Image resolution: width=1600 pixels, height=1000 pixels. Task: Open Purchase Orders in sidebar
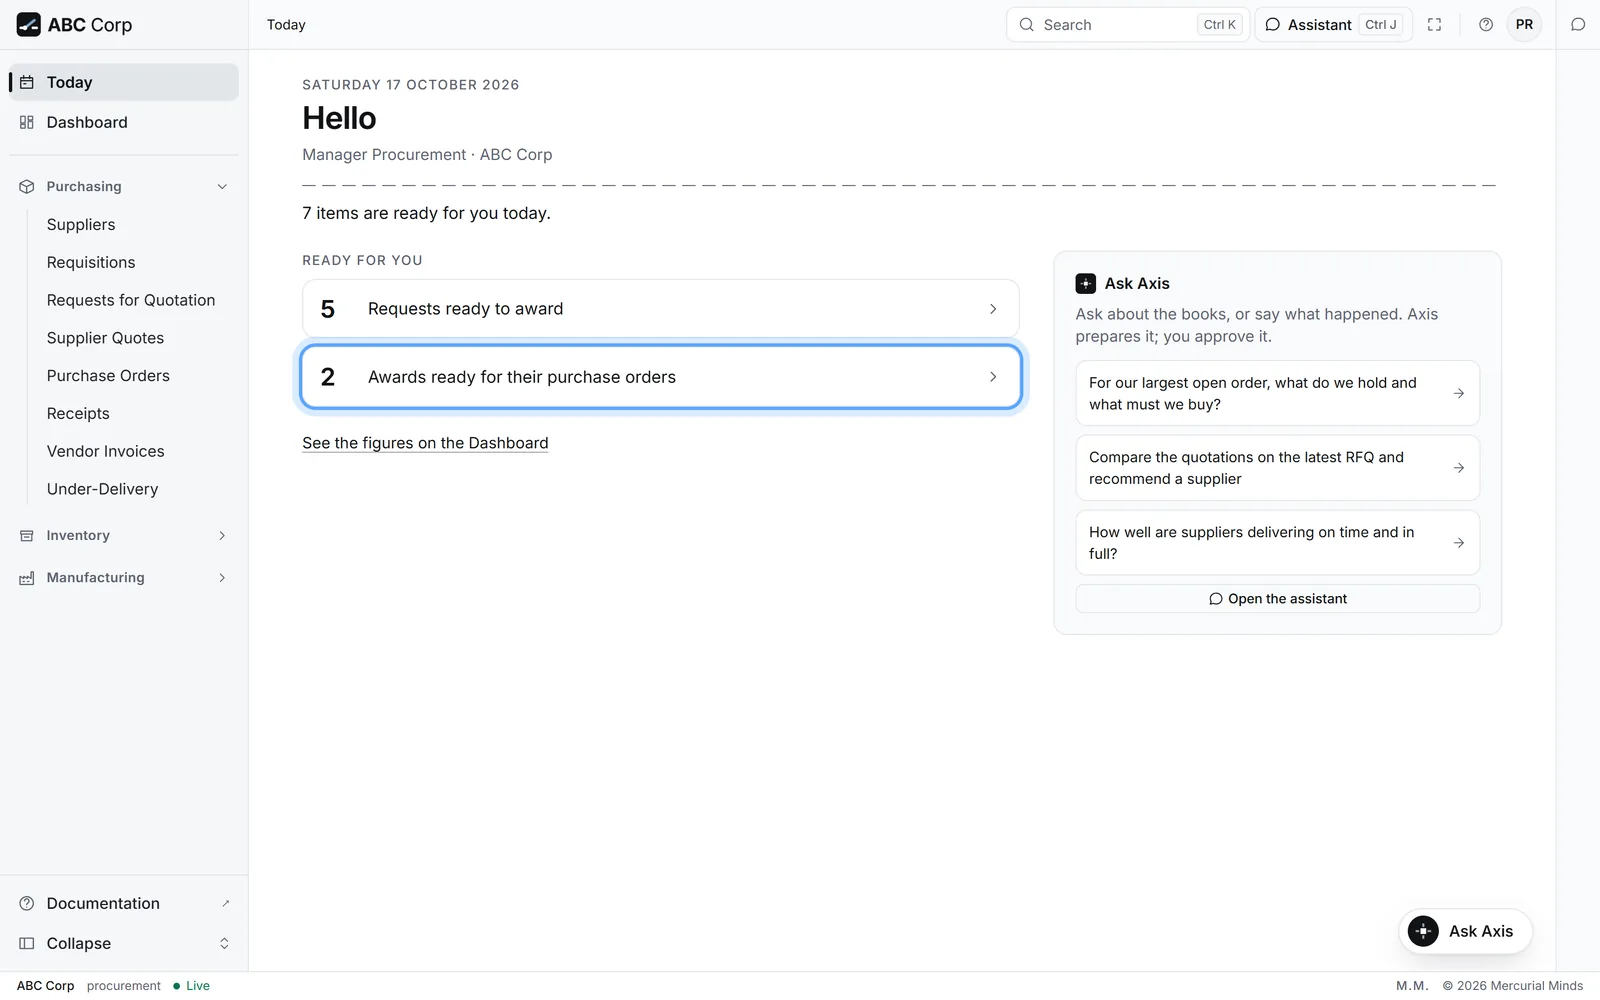click(108, 376)
